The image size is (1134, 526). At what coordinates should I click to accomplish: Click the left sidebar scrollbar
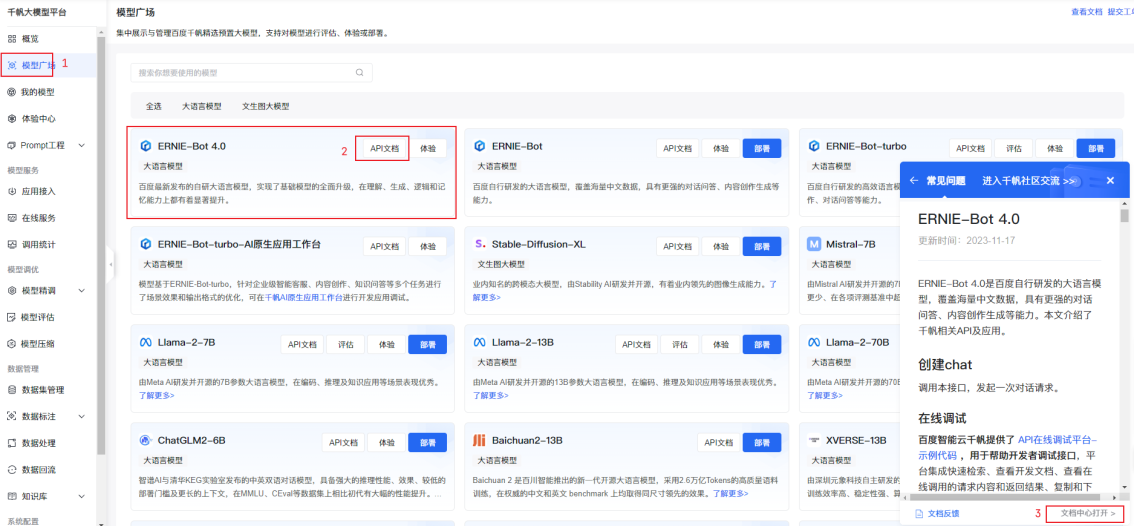click(x=101, y=246)
